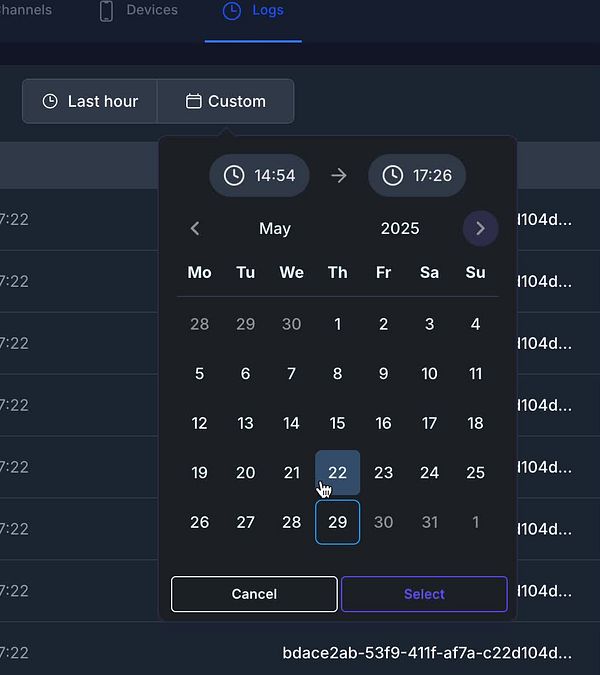This screenshot has height=675, width=600.
Task: Click the end time clock icon
Action: [393, 176]
